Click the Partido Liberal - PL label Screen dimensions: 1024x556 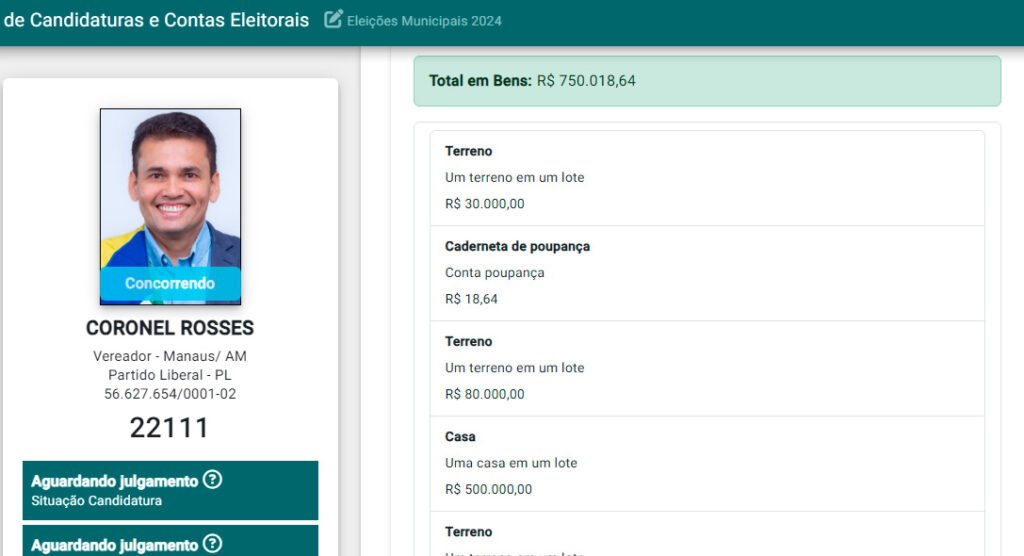click(x=170, y=375)
